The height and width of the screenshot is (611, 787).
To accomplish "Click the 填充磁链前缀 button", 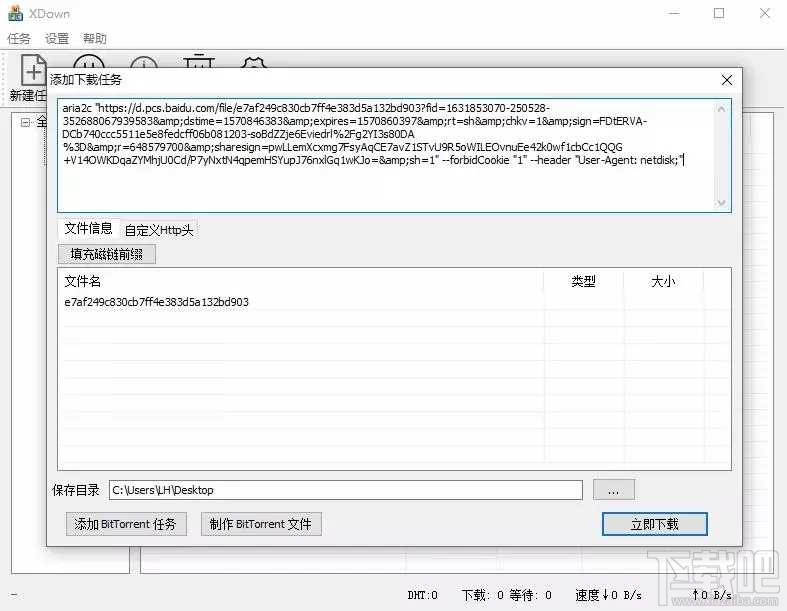I will [x=106, y=254].
